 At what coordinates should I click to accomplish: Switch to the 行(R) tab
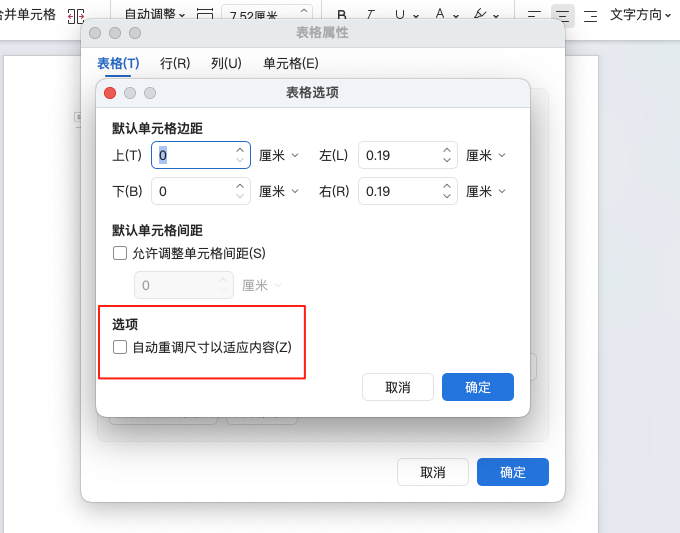(x=175, y=64)
